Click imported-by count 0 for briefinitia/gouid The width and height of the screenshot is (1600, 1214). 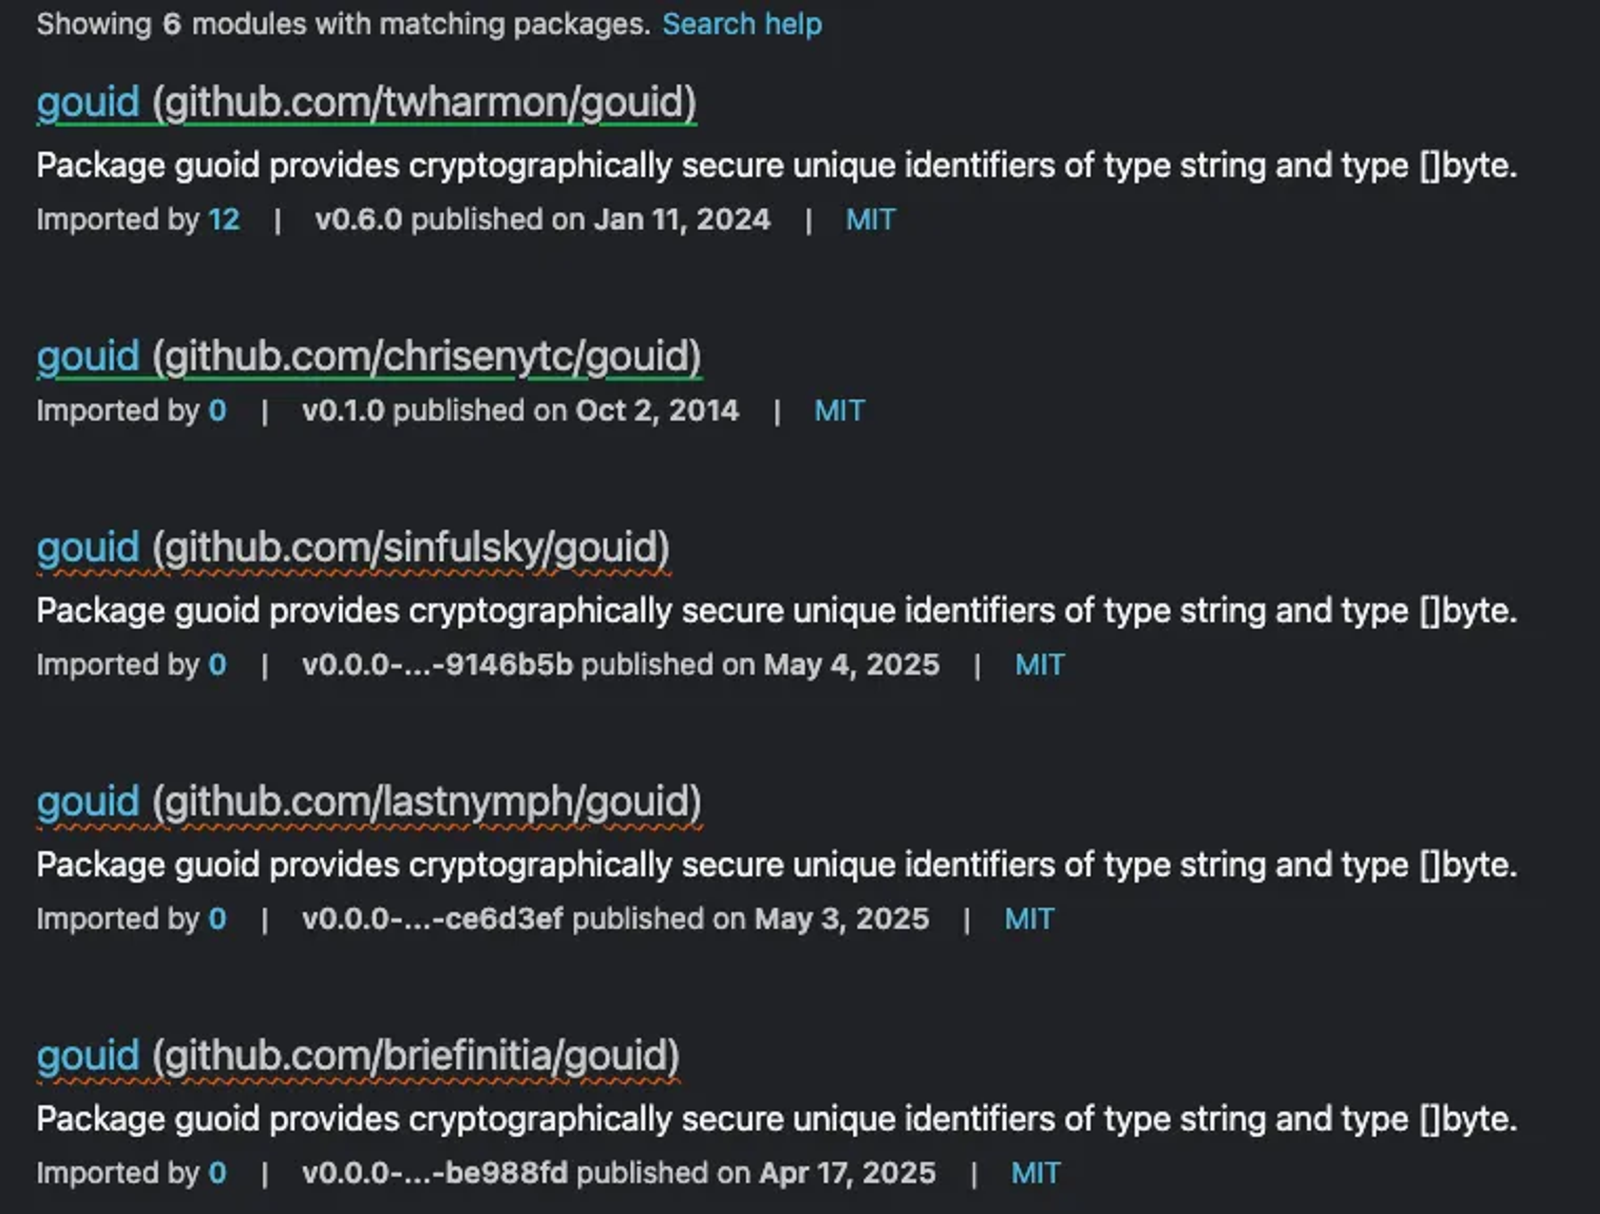217,1172
